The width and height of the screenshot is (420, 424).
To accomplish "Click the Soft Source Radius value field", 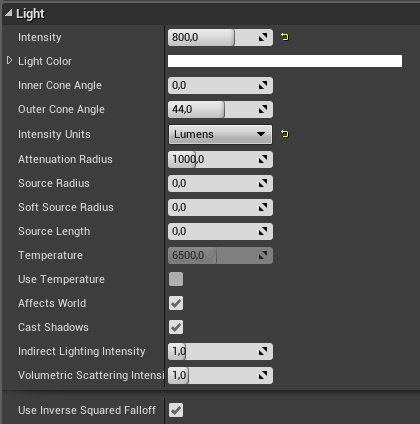I will coord(220,207).
